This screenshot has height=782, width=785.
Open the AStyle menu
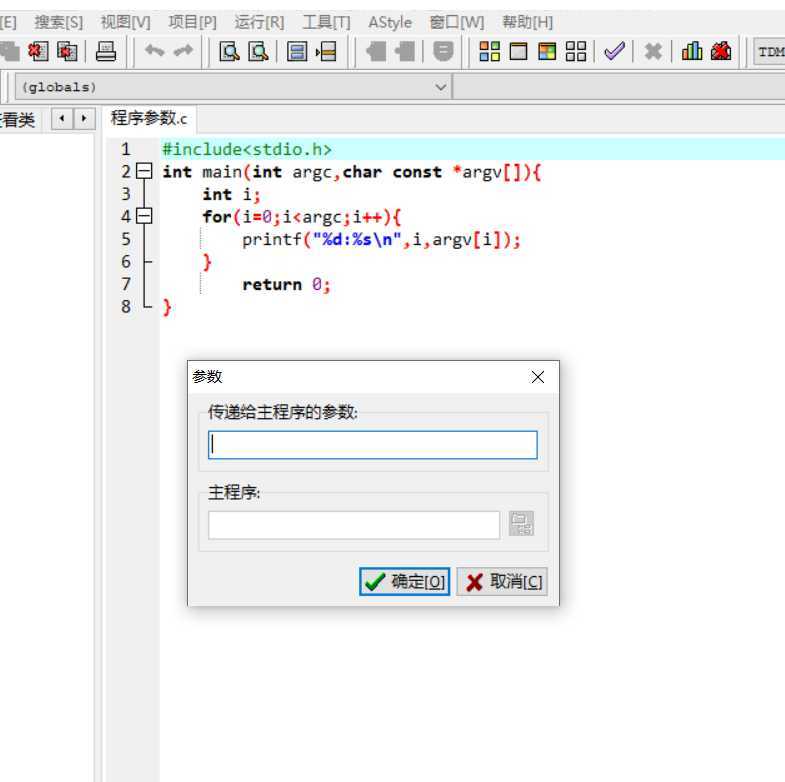[x=390, y=23]
